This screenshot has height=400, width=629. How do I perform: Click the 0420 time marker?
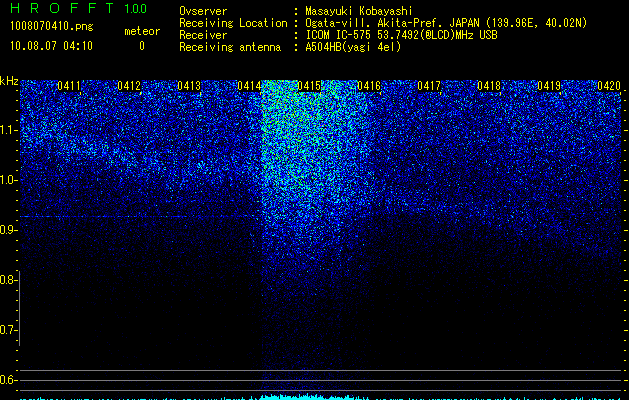[x=609, y=86]
